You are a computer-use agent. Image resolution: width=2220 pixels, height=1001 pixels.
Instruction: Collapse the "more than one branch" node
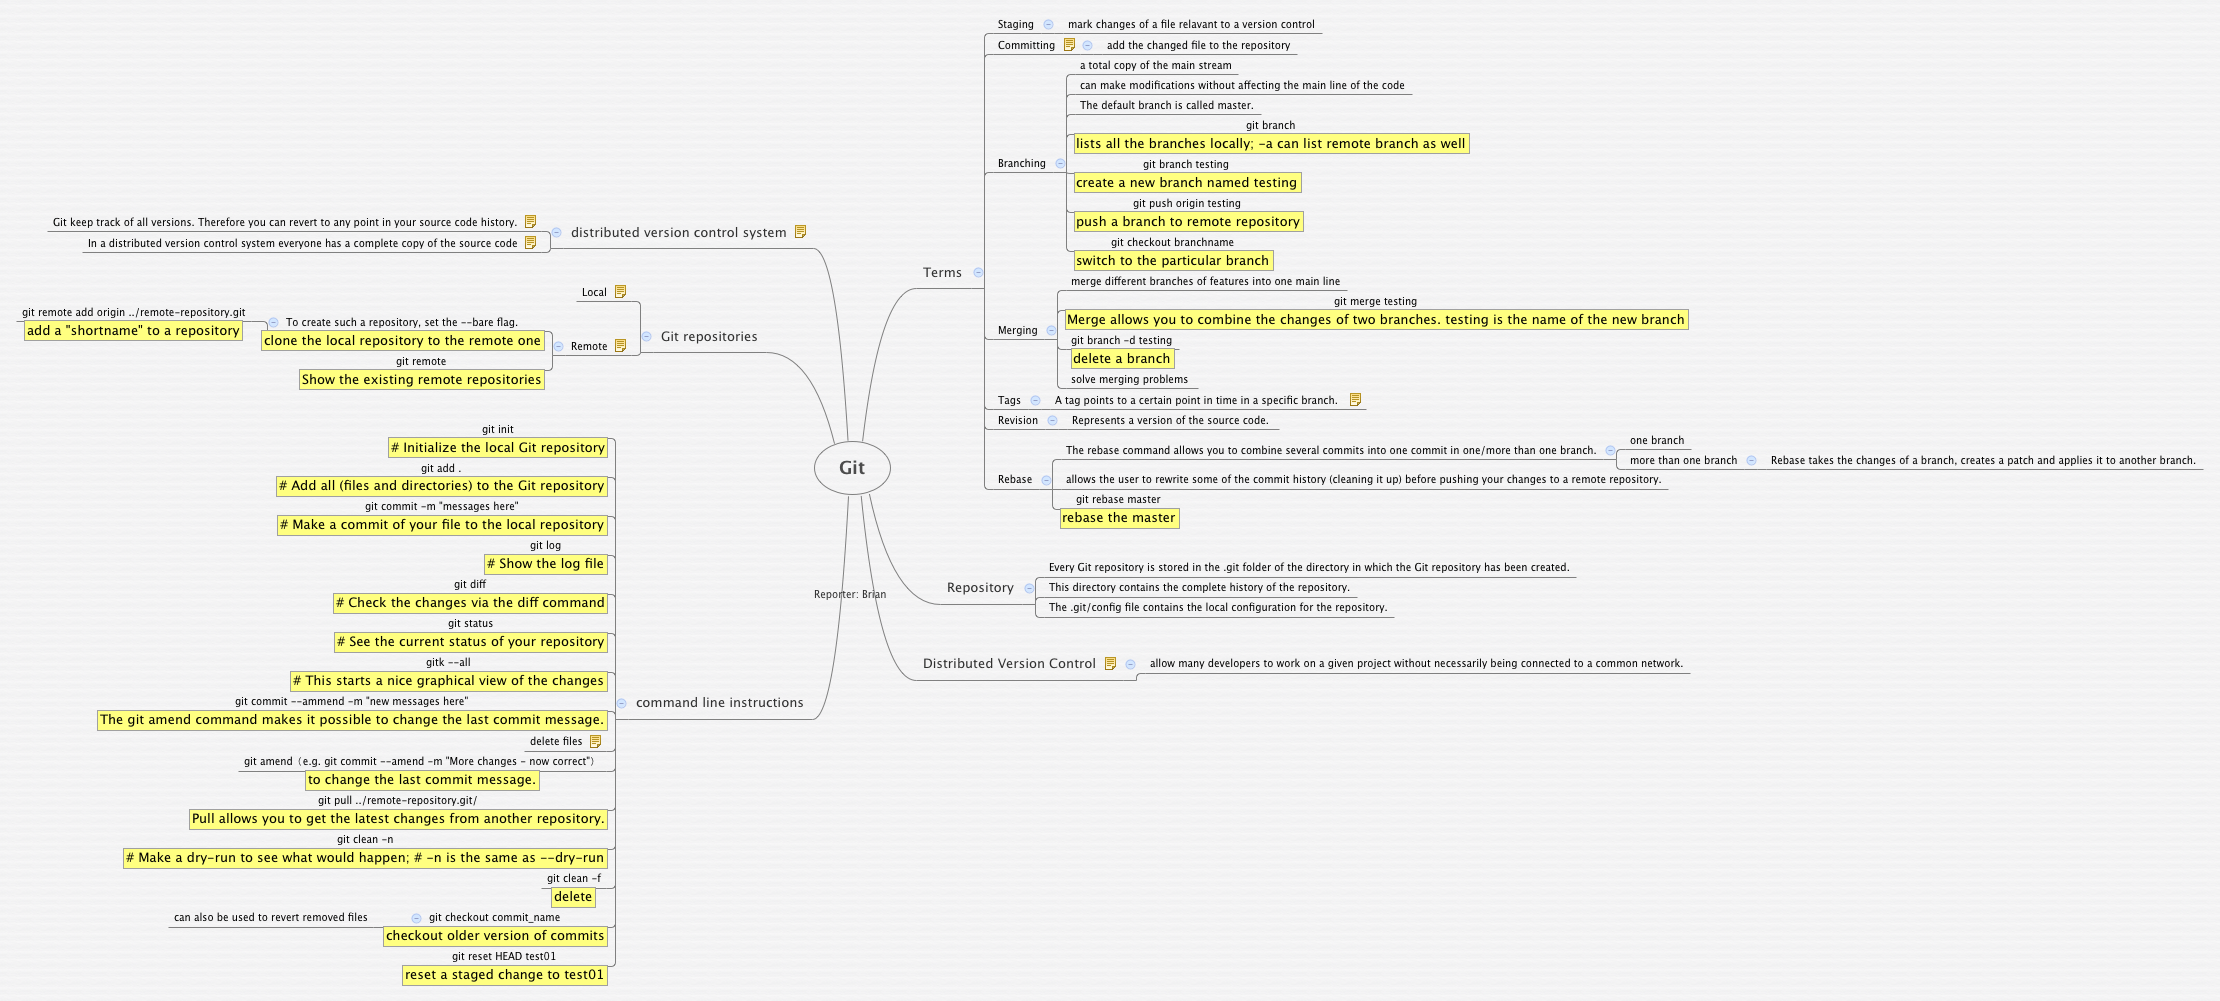click(1752, 460)
